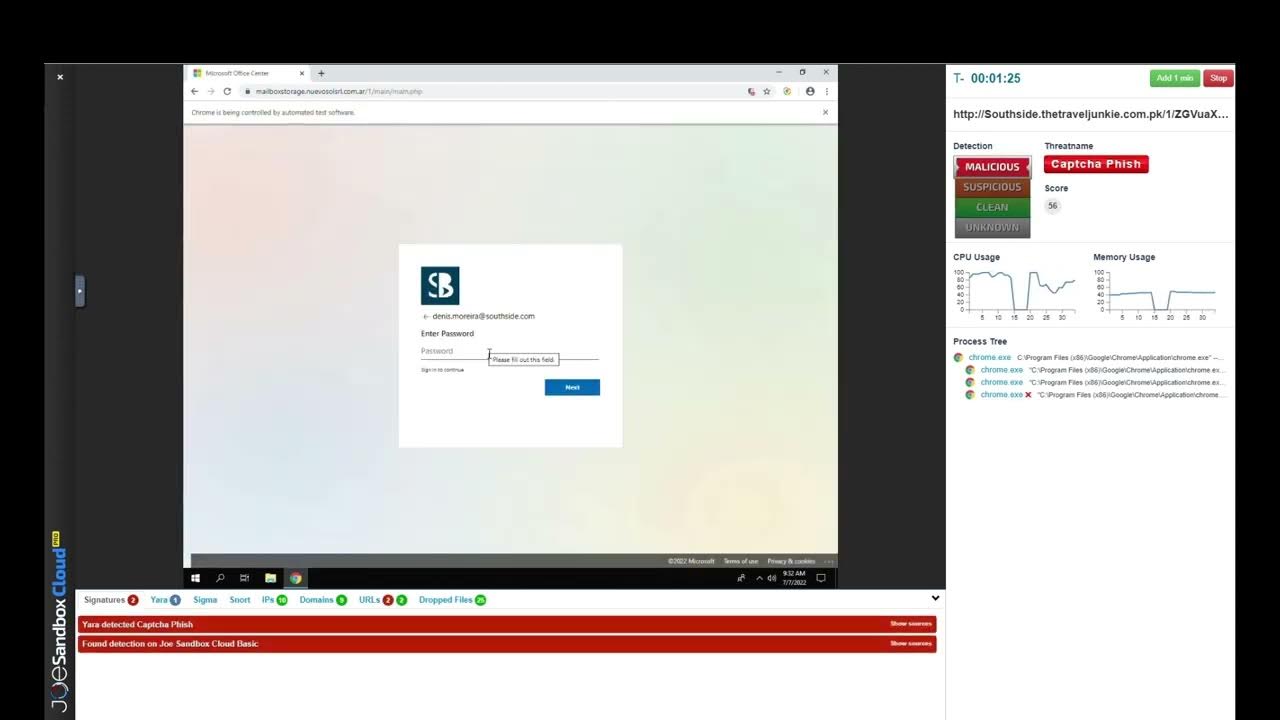Open the Task View icon

click(x=245, y=578)
